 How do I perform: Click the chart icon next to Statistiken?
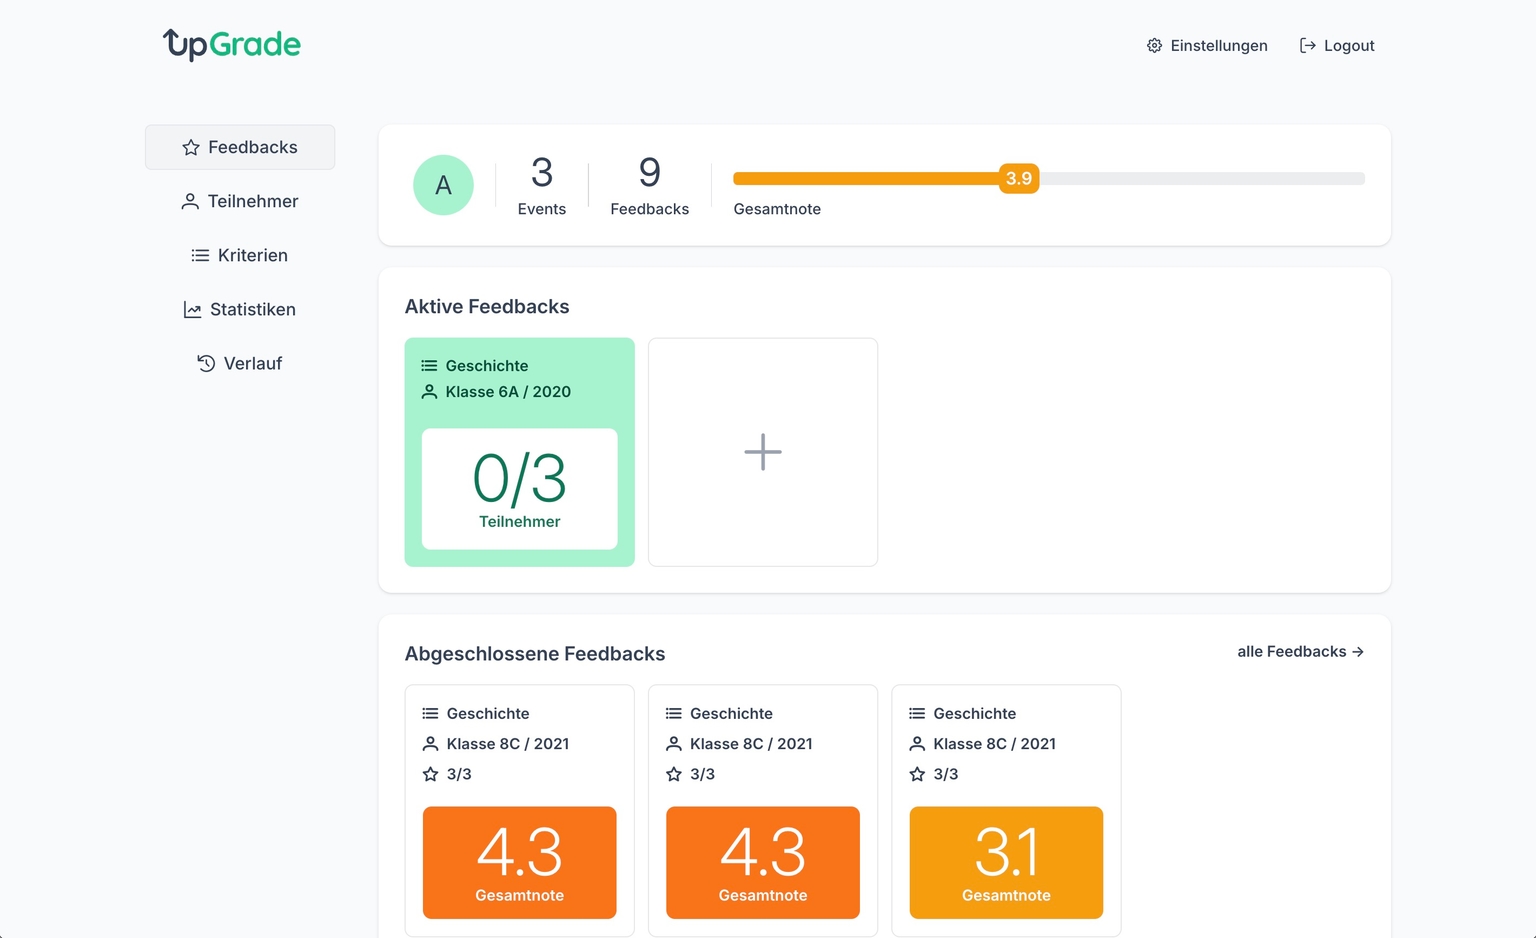[x=192, y=309]
